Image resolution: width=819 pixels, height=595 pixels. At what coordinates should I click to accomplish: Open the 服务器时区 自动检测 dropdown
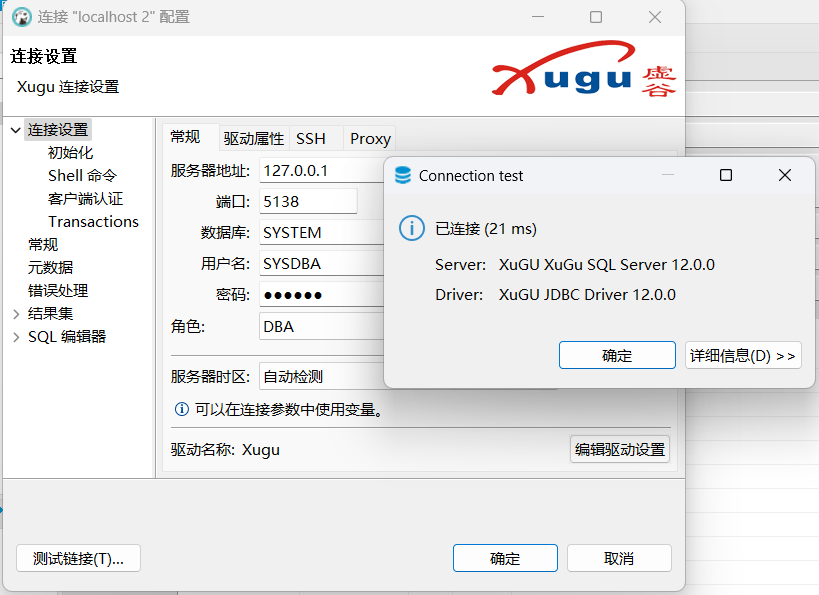[321, 377]
